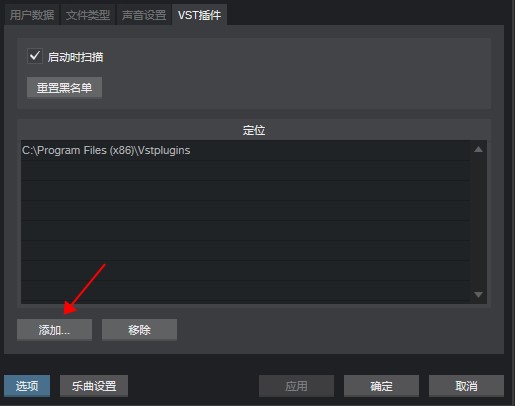Select the C:\Program Files (x86)\Vstplugins entry

tap(245, 150)
